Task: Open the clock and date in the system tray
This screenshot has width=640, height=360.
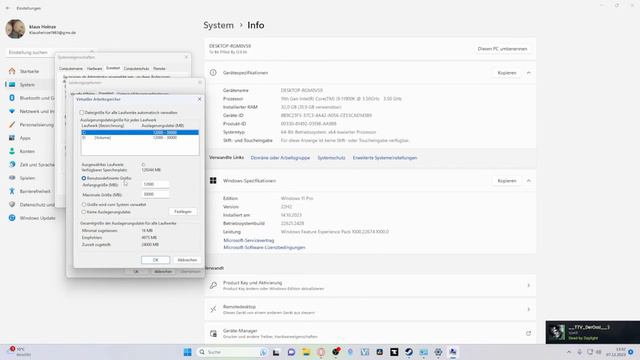Action: coord(616,352)
